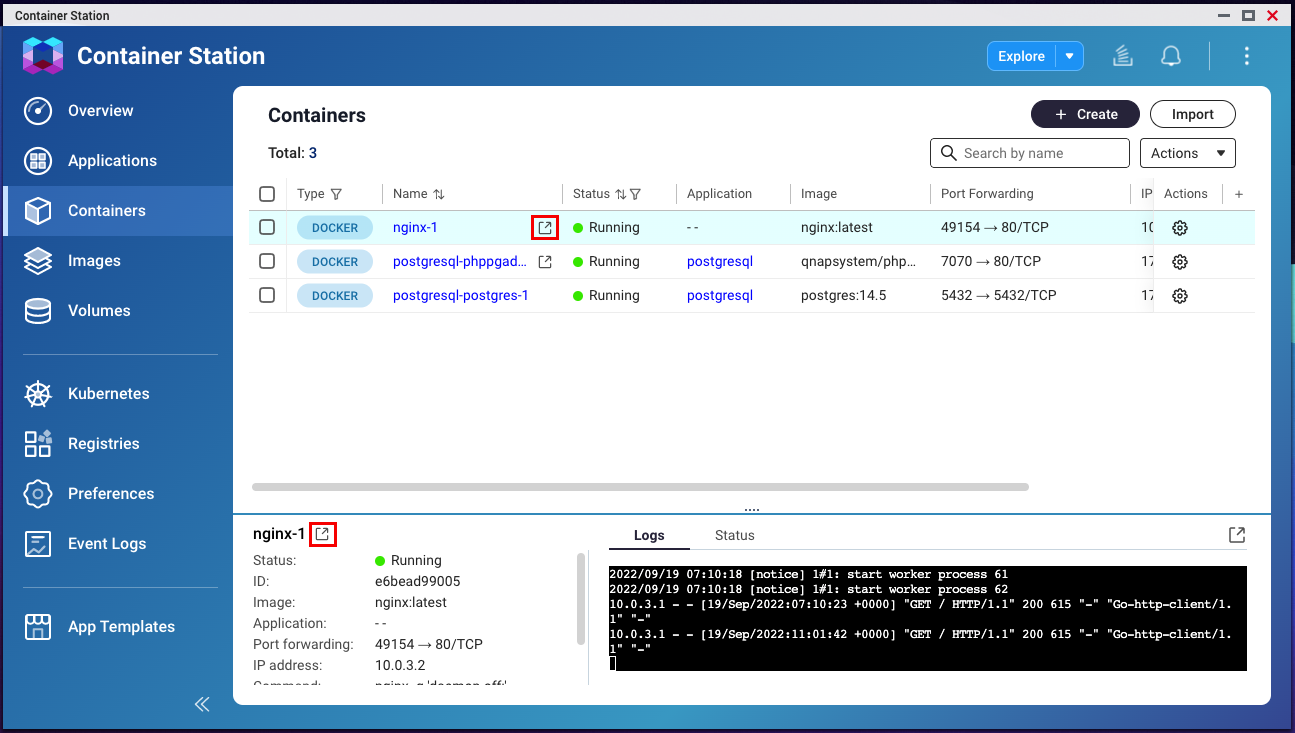Open nginx-1 URL in new tab
The image size is (1295, 733).
(x=545, y=228)
